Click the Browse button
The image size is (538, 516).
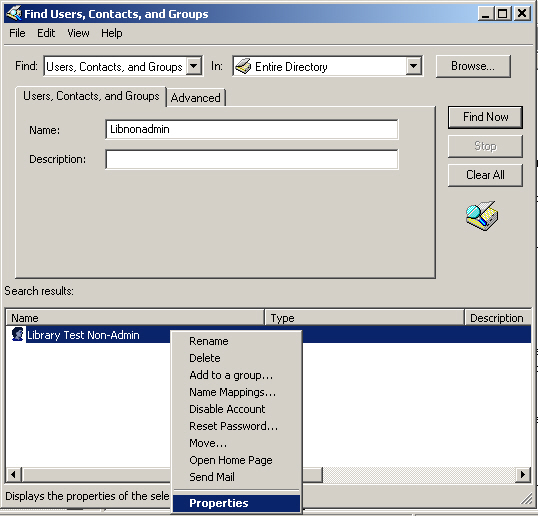pyautogui.click(x=473, y=66)
